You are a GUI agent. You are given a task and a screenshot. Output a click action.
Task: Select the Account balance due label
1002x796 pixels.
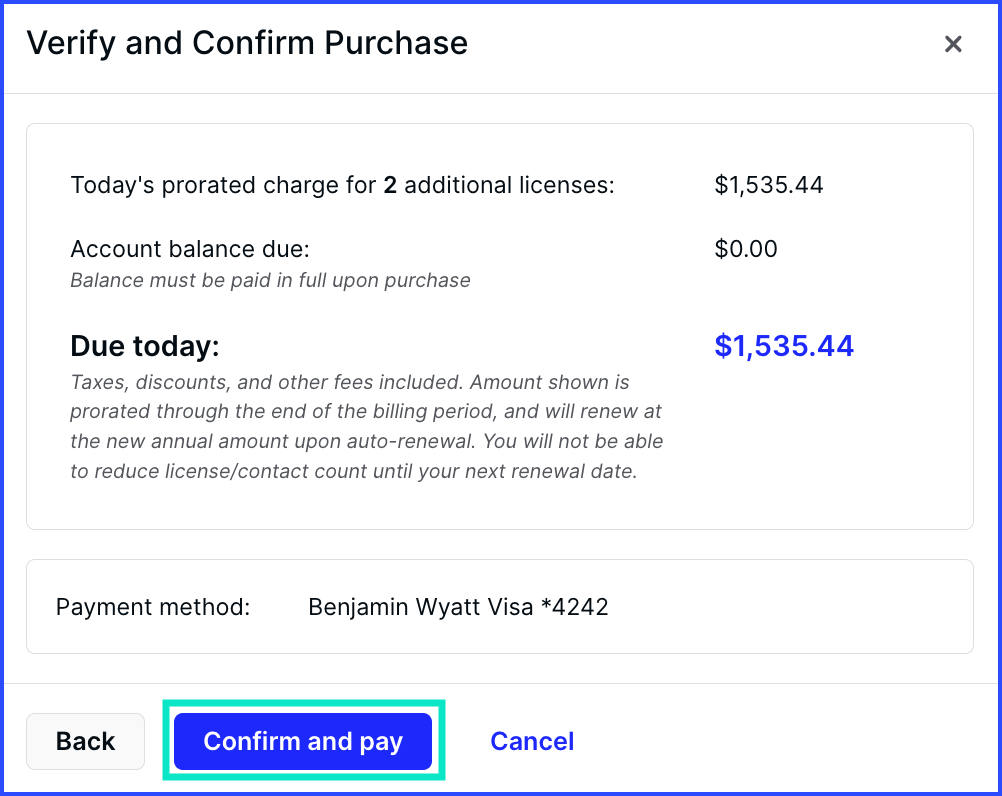click(x=190, y=249)
